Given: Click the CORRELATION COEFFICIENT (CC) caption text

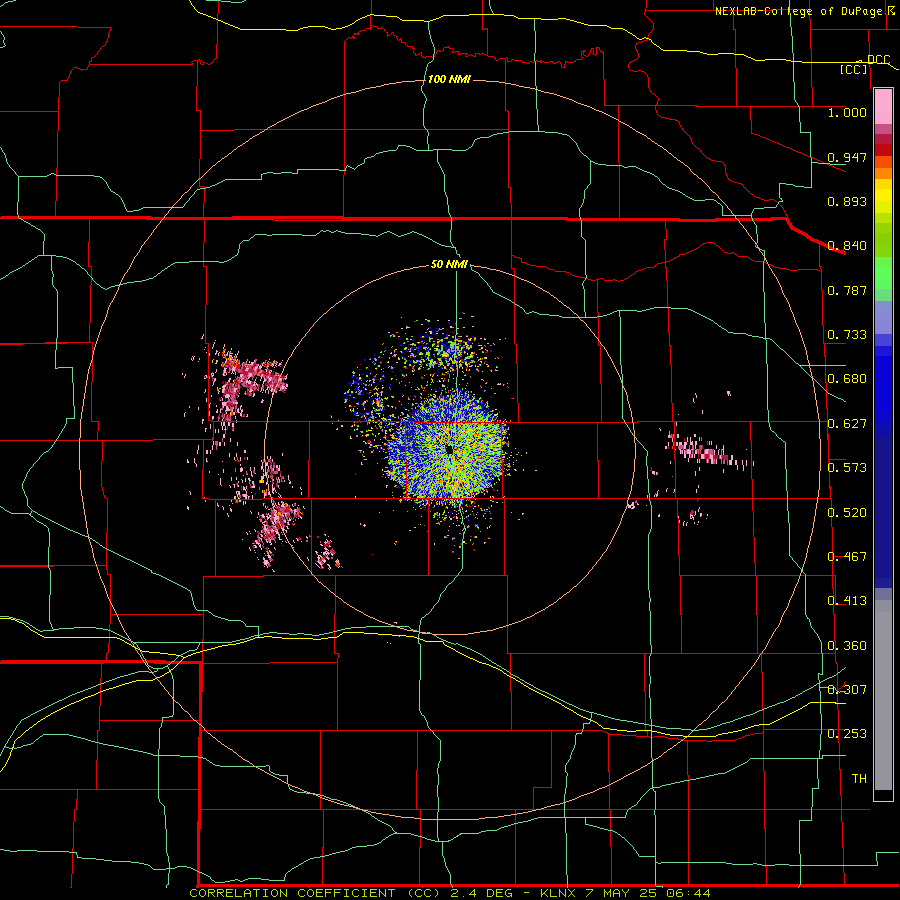Looking at the screenshot, I should click(315, 893).
